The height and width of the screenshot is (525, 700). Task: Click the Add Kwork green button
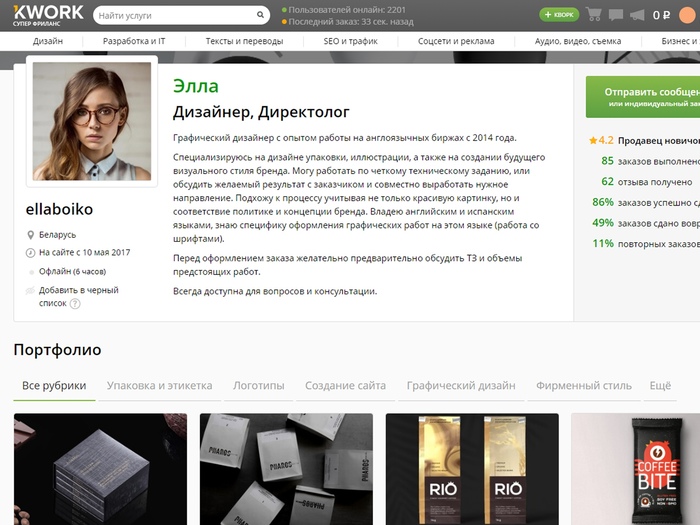click(559, 15)
